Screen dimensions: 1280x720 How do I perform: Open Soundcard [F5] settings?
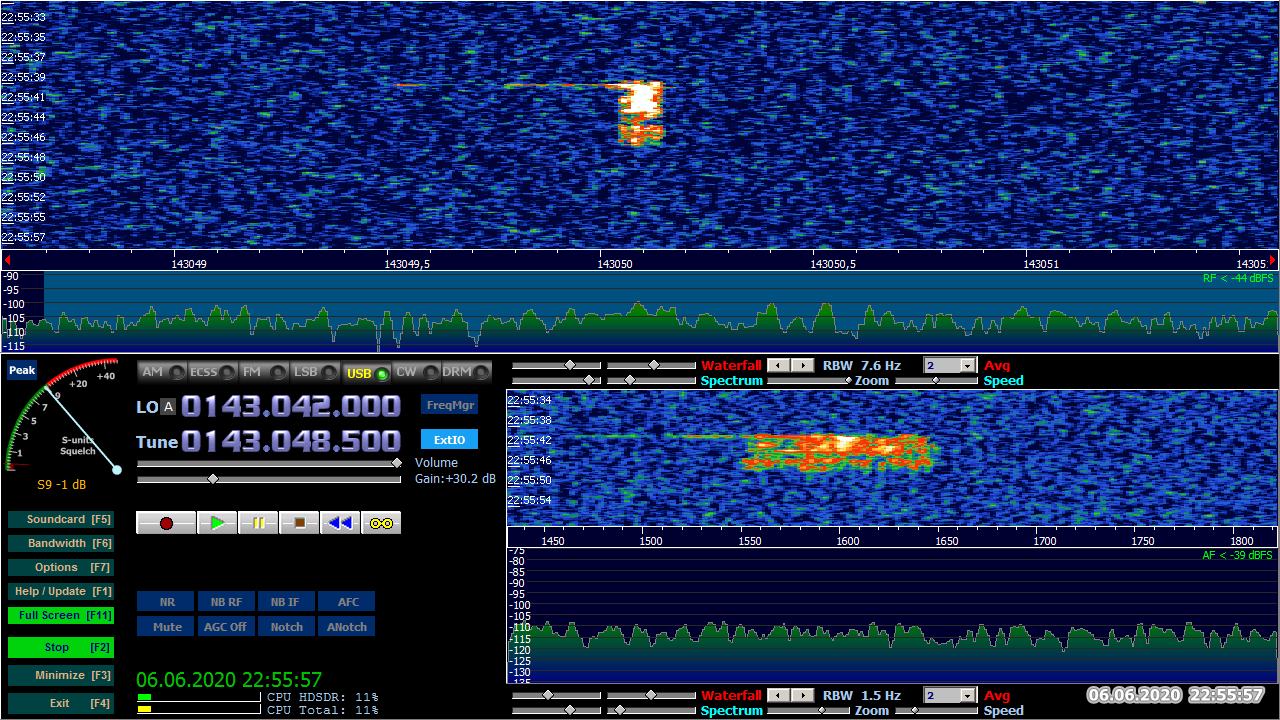click(60, 520)
